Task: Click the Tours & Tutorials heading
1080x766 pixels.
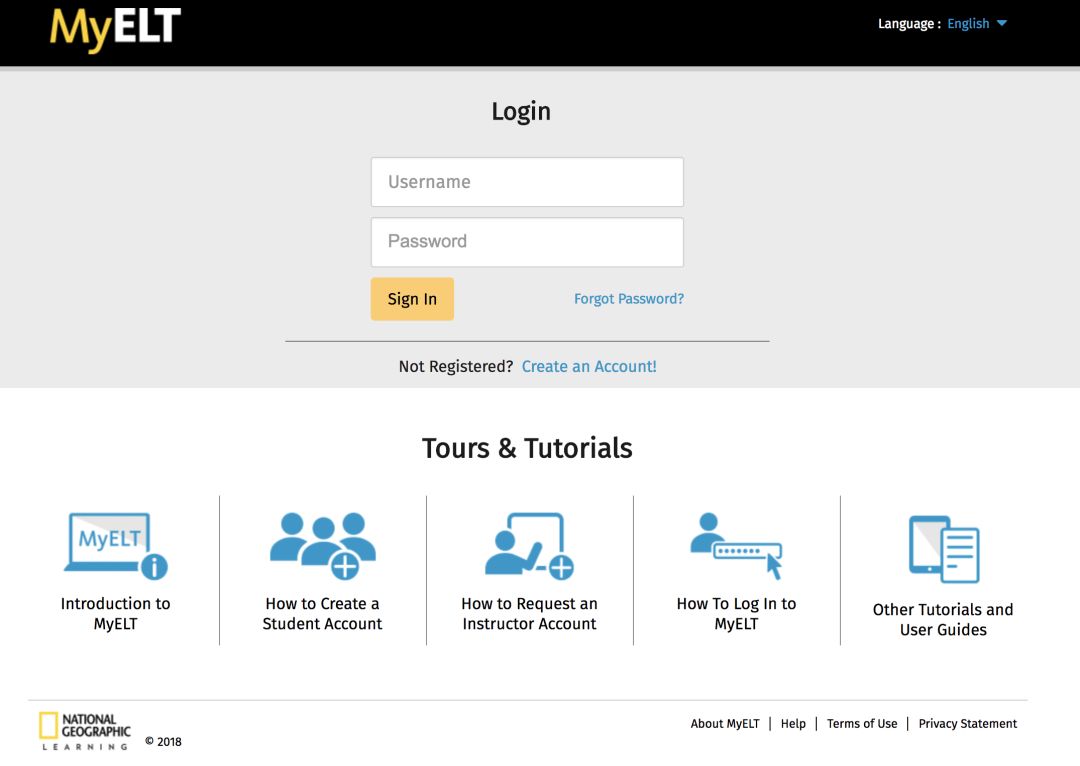Action: tap(527, 448)
